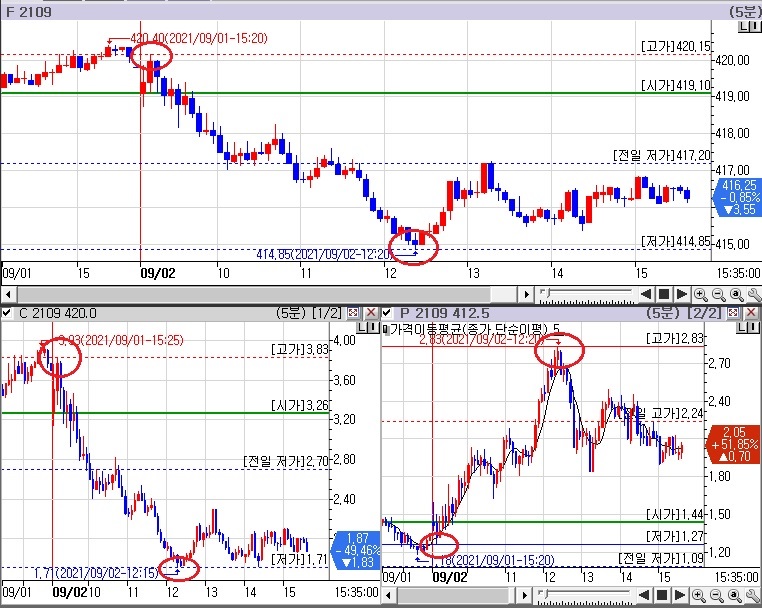Click step-forward triangle in F 2109 chart toolbar
This screenshot has height=608, width=762.
pos(681,294)
